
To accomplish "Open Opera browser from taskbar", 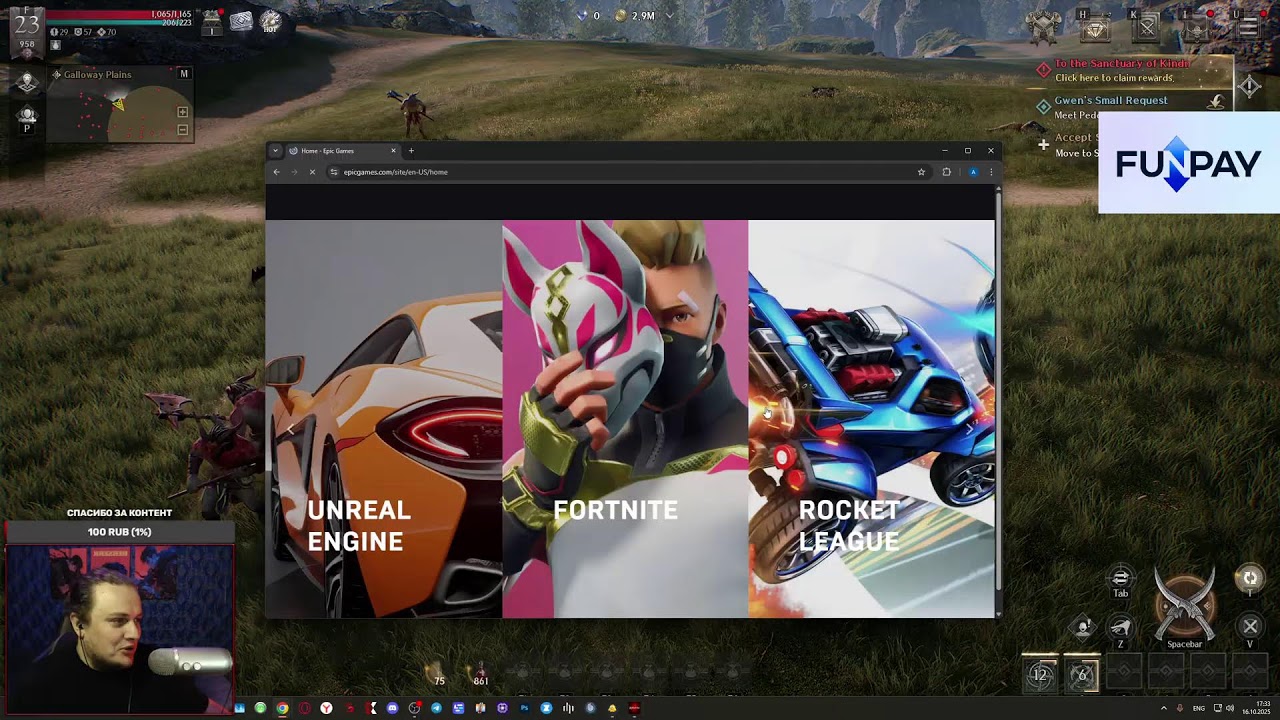I will click(304, 708).
